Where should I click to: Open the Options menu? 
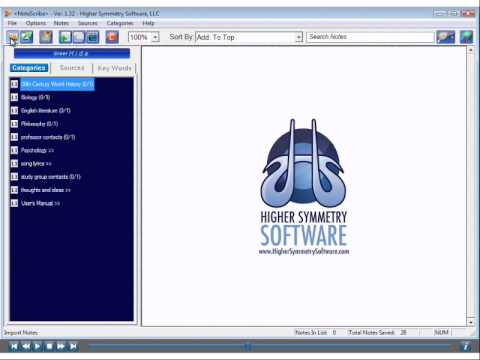click(36, 23)
